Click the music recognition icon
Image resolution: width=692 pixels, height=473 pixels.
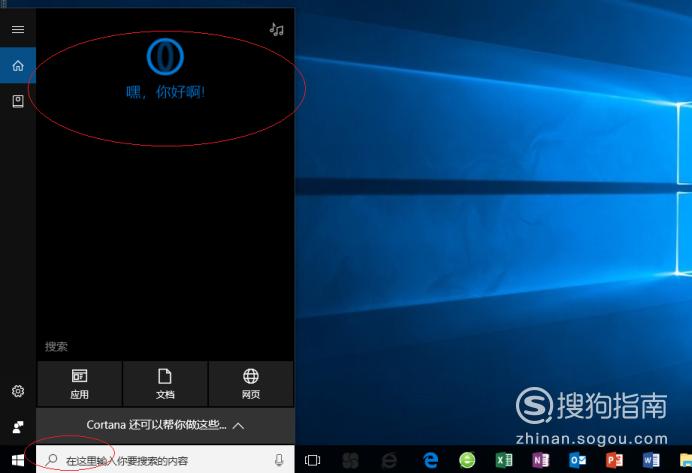tap(277, 29)
